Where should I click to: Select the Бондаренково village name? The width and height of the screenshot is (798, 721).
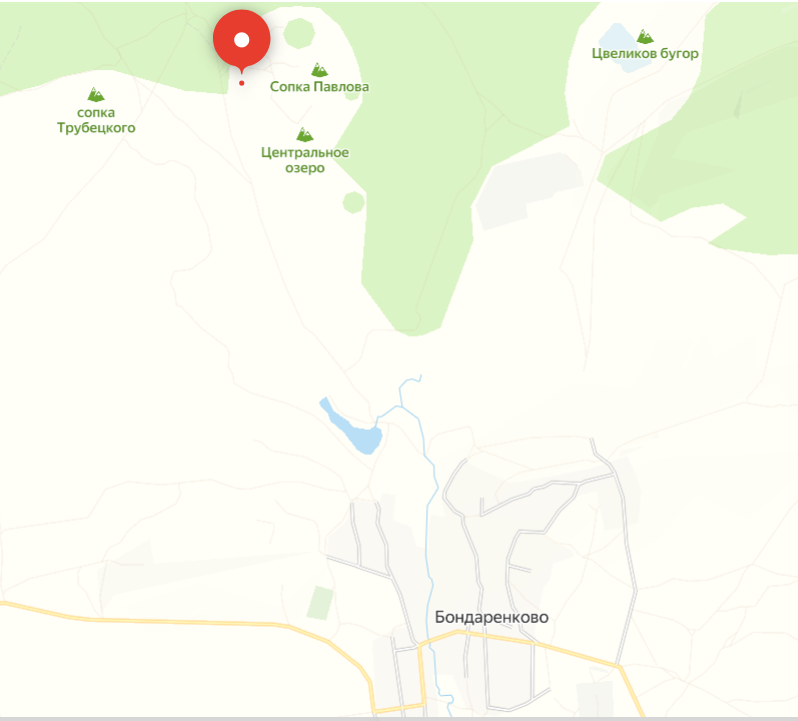[491, 617]
